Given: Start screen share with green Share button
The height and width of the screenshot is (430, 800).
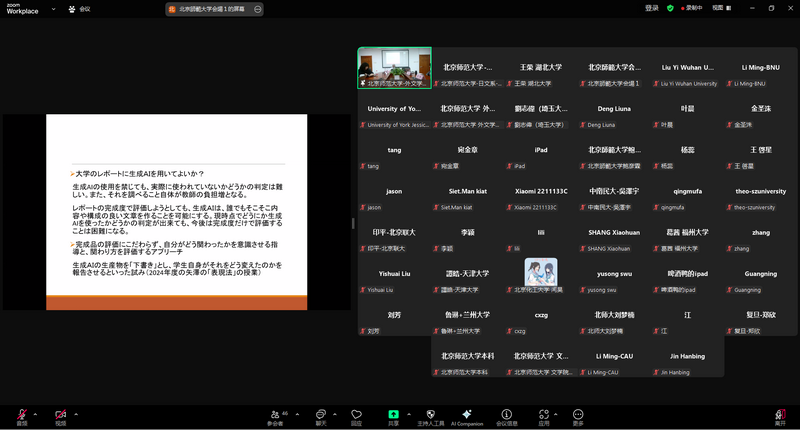Looking at the screenshot, I should 393,414.
